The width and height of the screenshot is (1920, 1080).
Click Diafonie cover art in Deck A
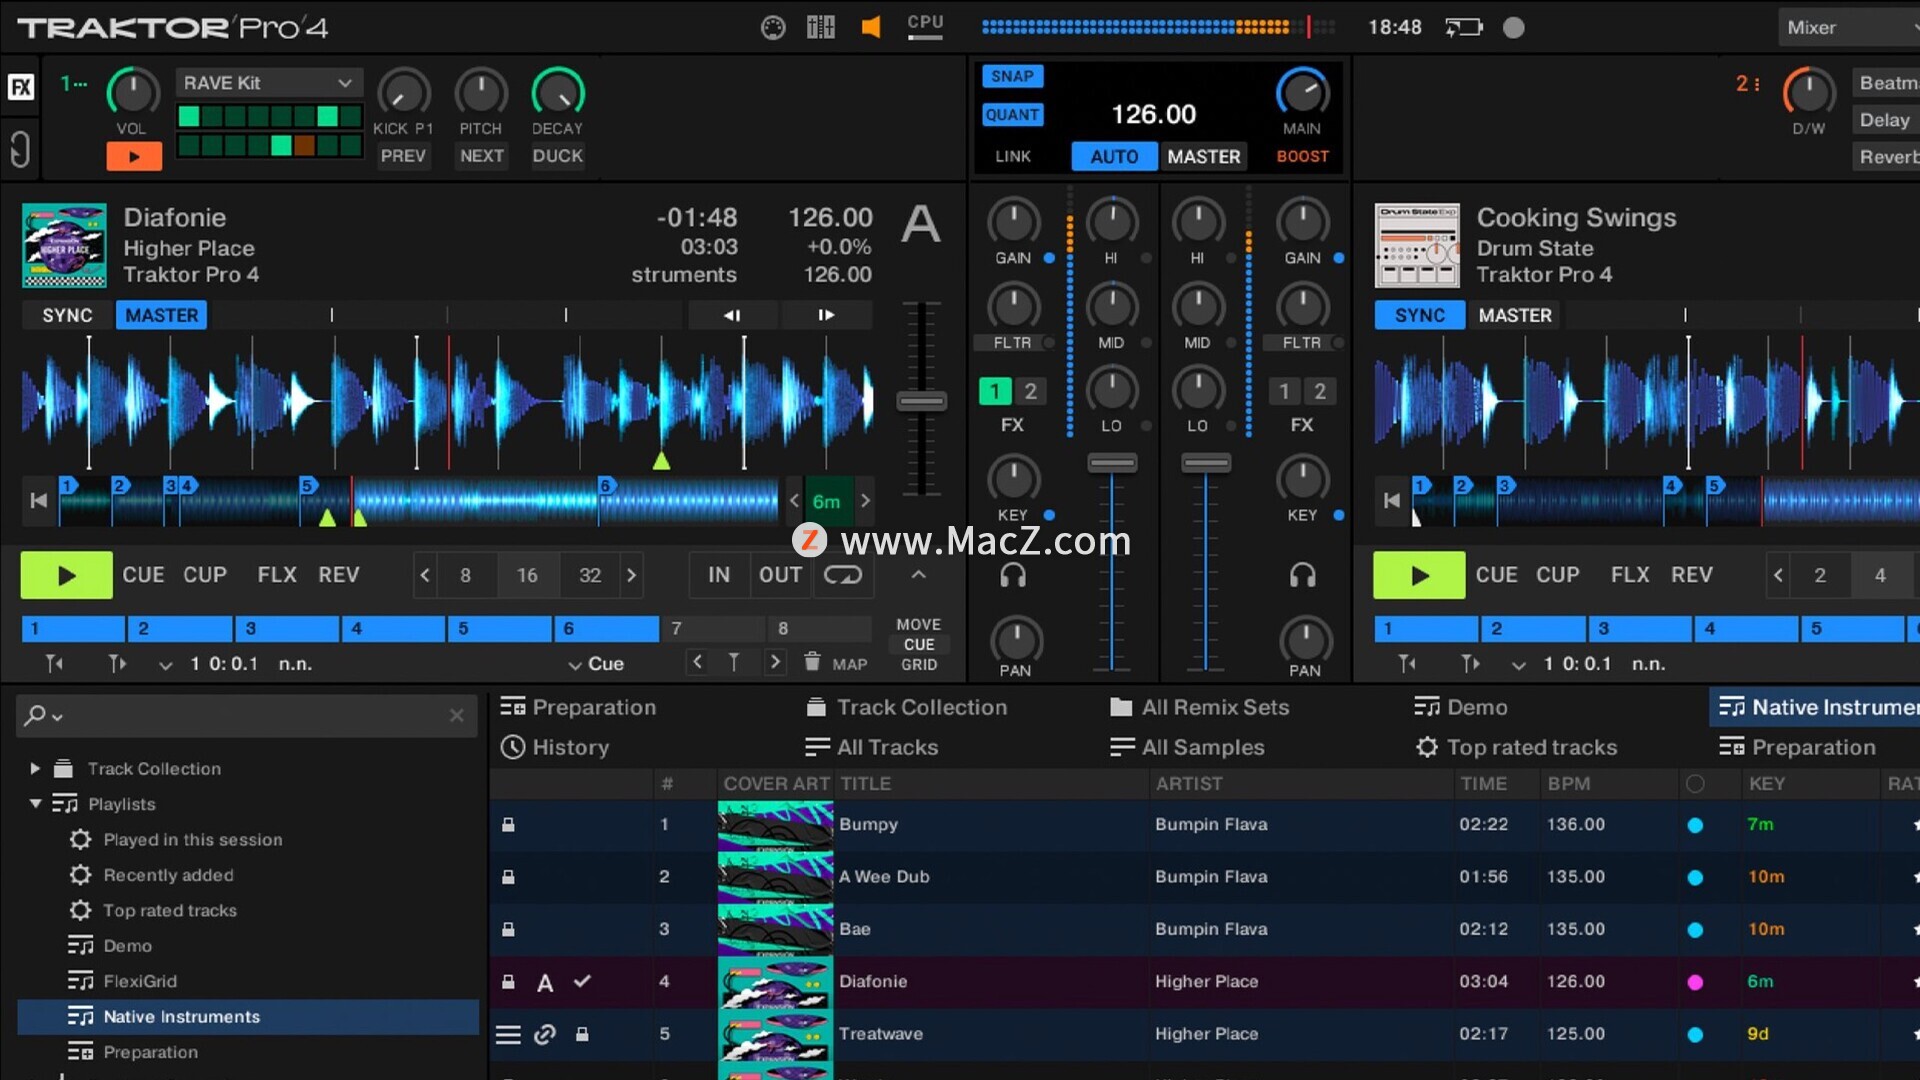pos(64,246)
